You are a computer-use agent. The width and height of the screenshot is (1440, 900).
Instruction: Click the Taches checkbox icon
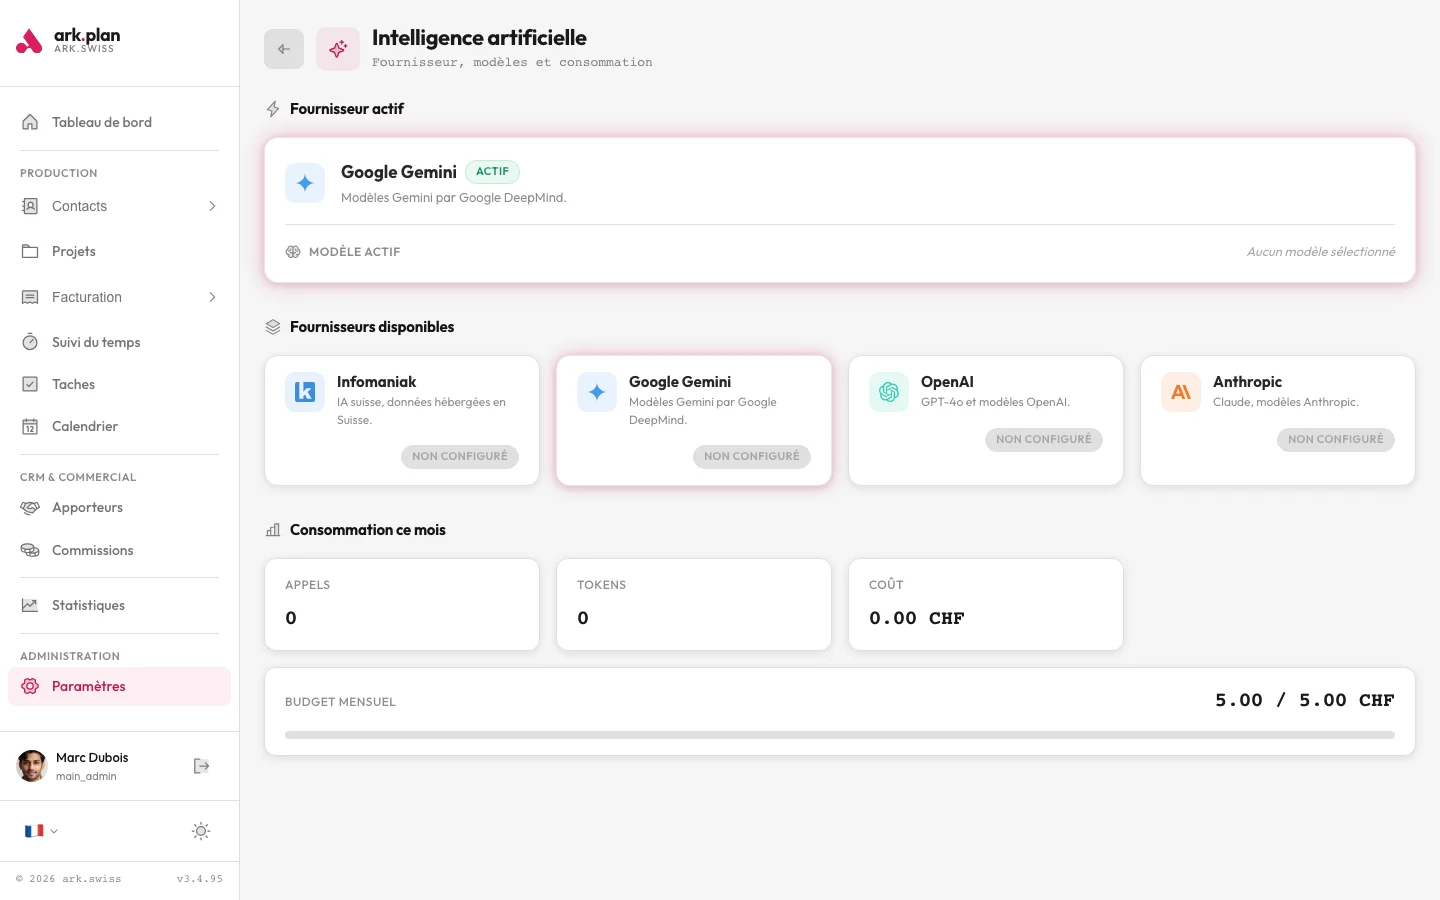click(x=30, y=384)
